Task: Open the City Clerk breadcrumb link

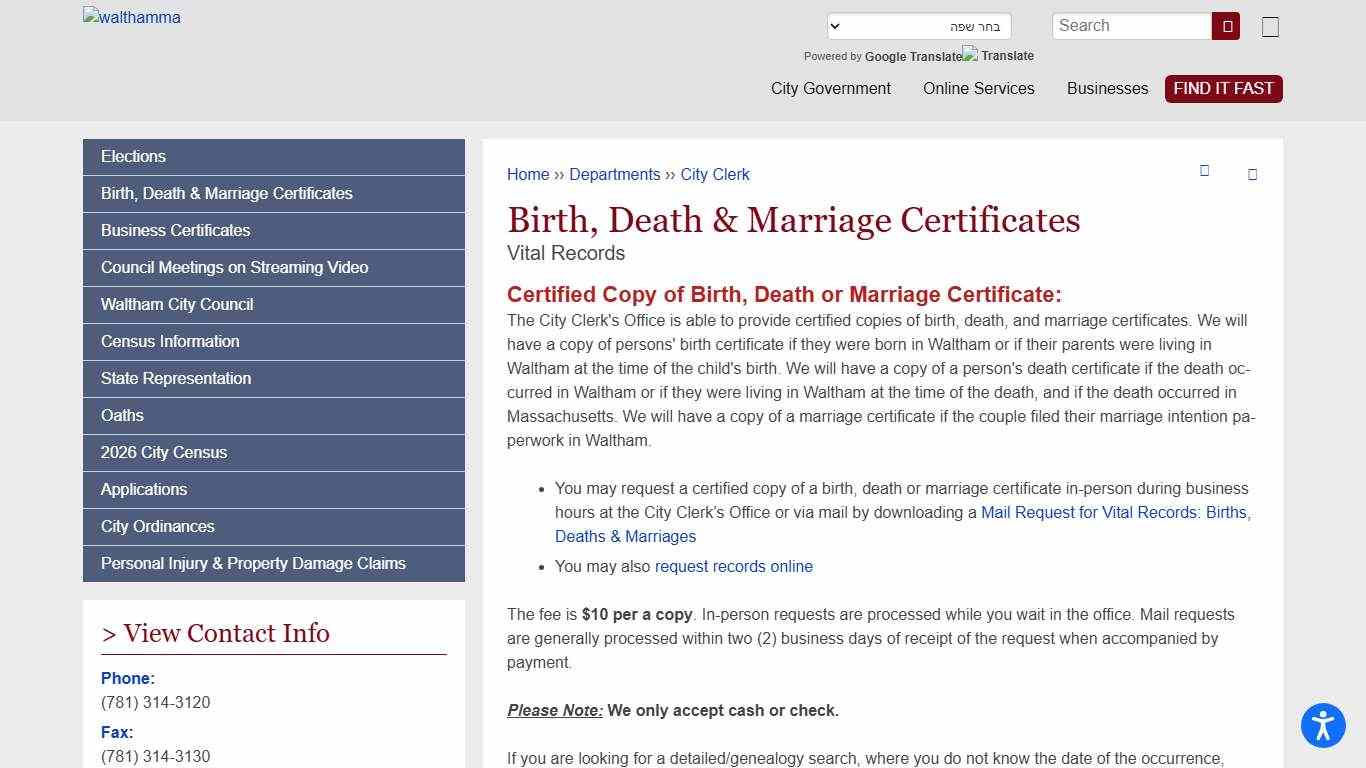Action: 715,174
